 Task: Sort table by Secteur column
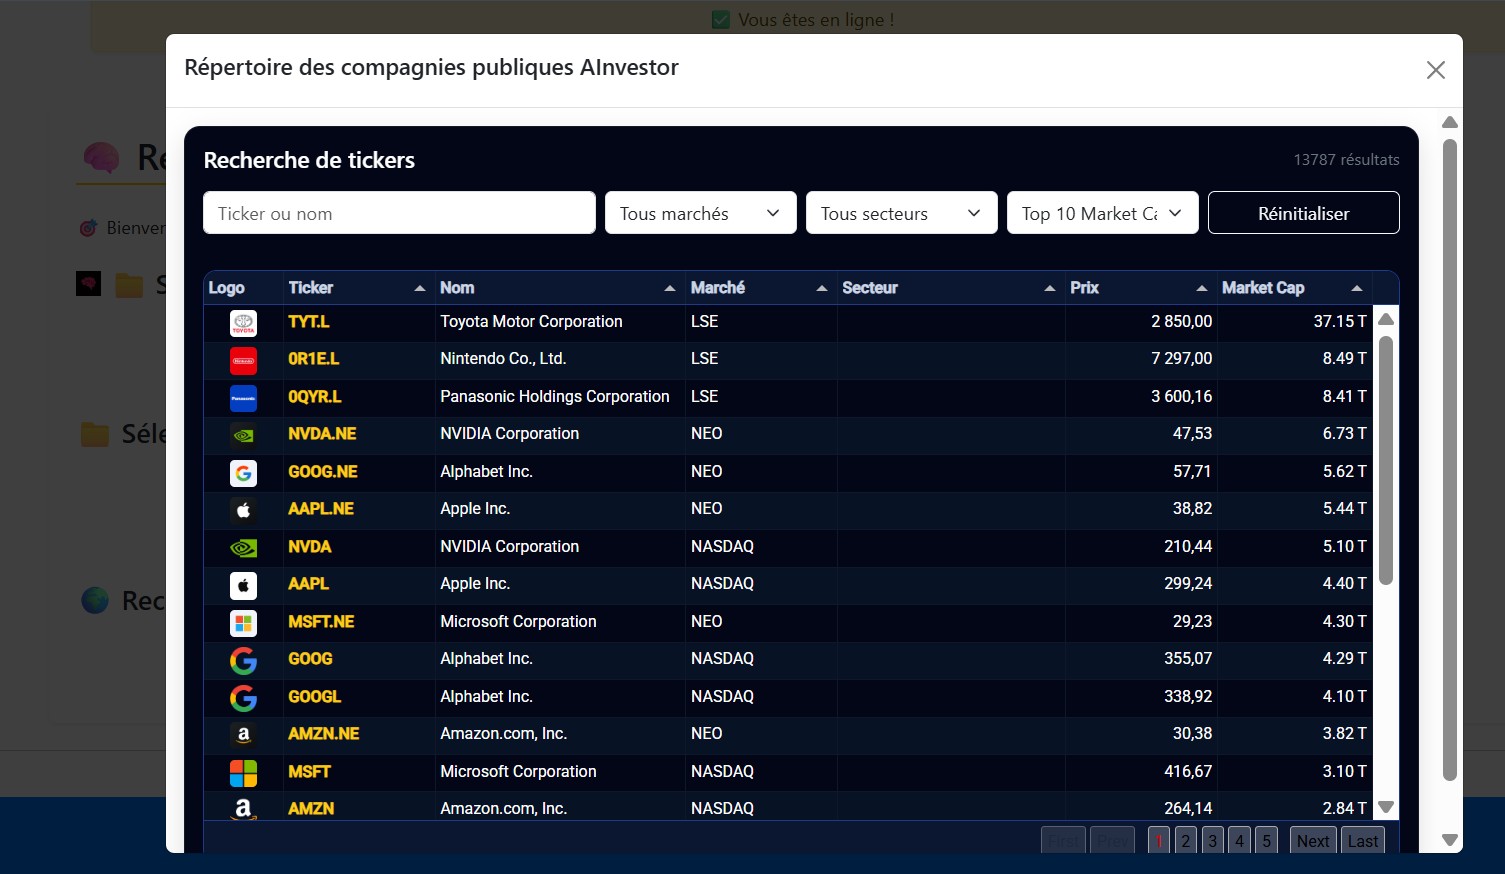(x=950, y=288)
